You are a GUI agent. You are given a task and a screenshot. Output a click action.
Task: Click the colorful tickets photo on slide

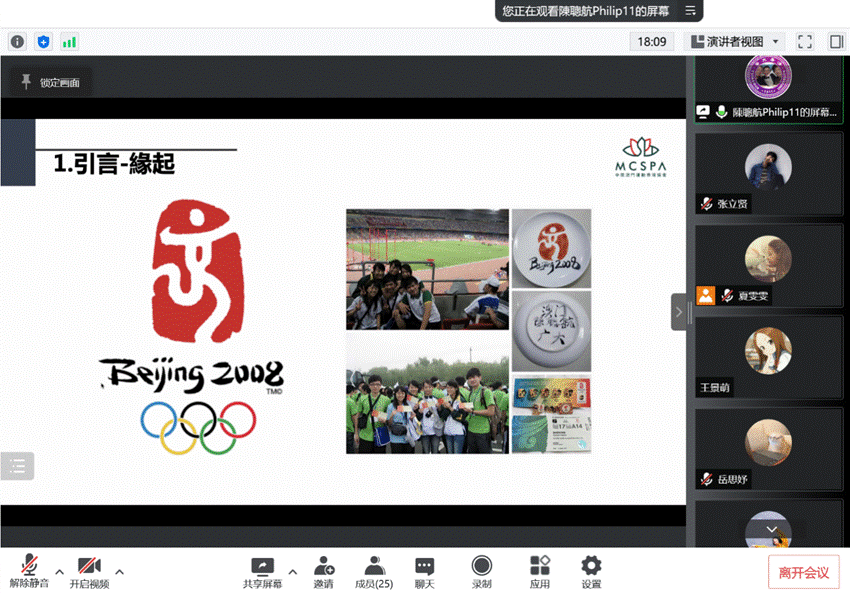[551, 415]
